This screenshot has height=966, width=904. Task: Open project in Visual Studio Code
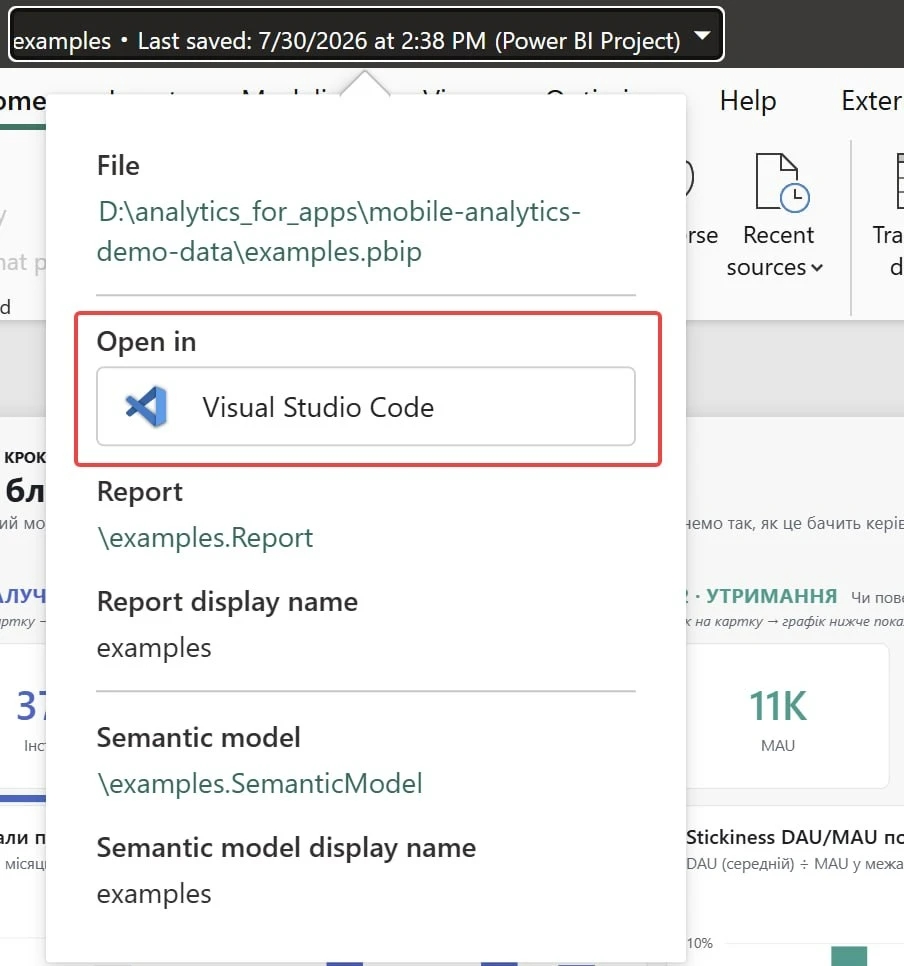pos(365,407)
